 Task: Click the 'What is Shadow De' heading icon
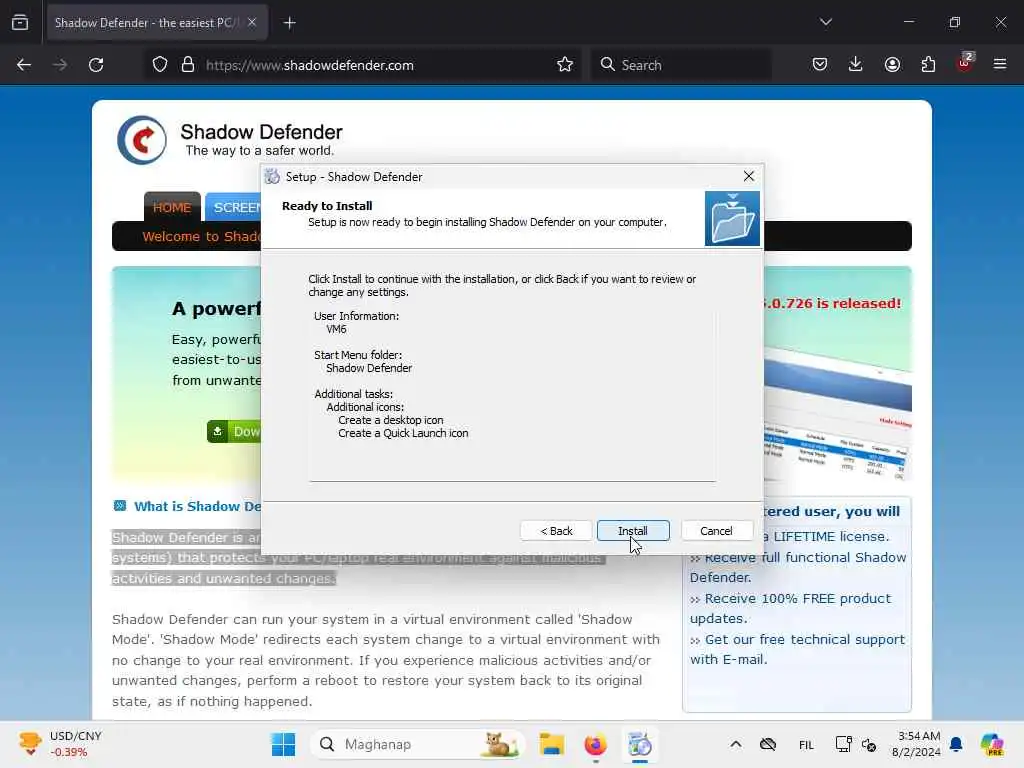[120, 505]
